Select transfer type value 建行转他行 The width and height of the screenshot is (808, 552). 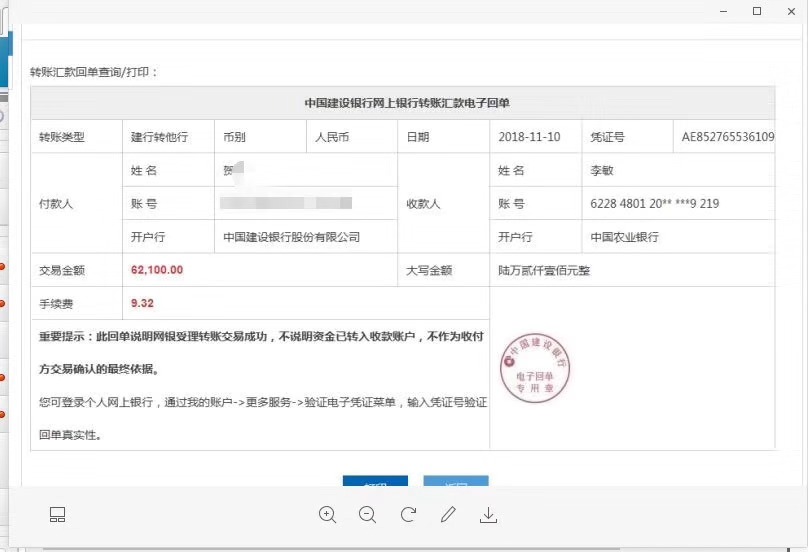click(159, 137)
